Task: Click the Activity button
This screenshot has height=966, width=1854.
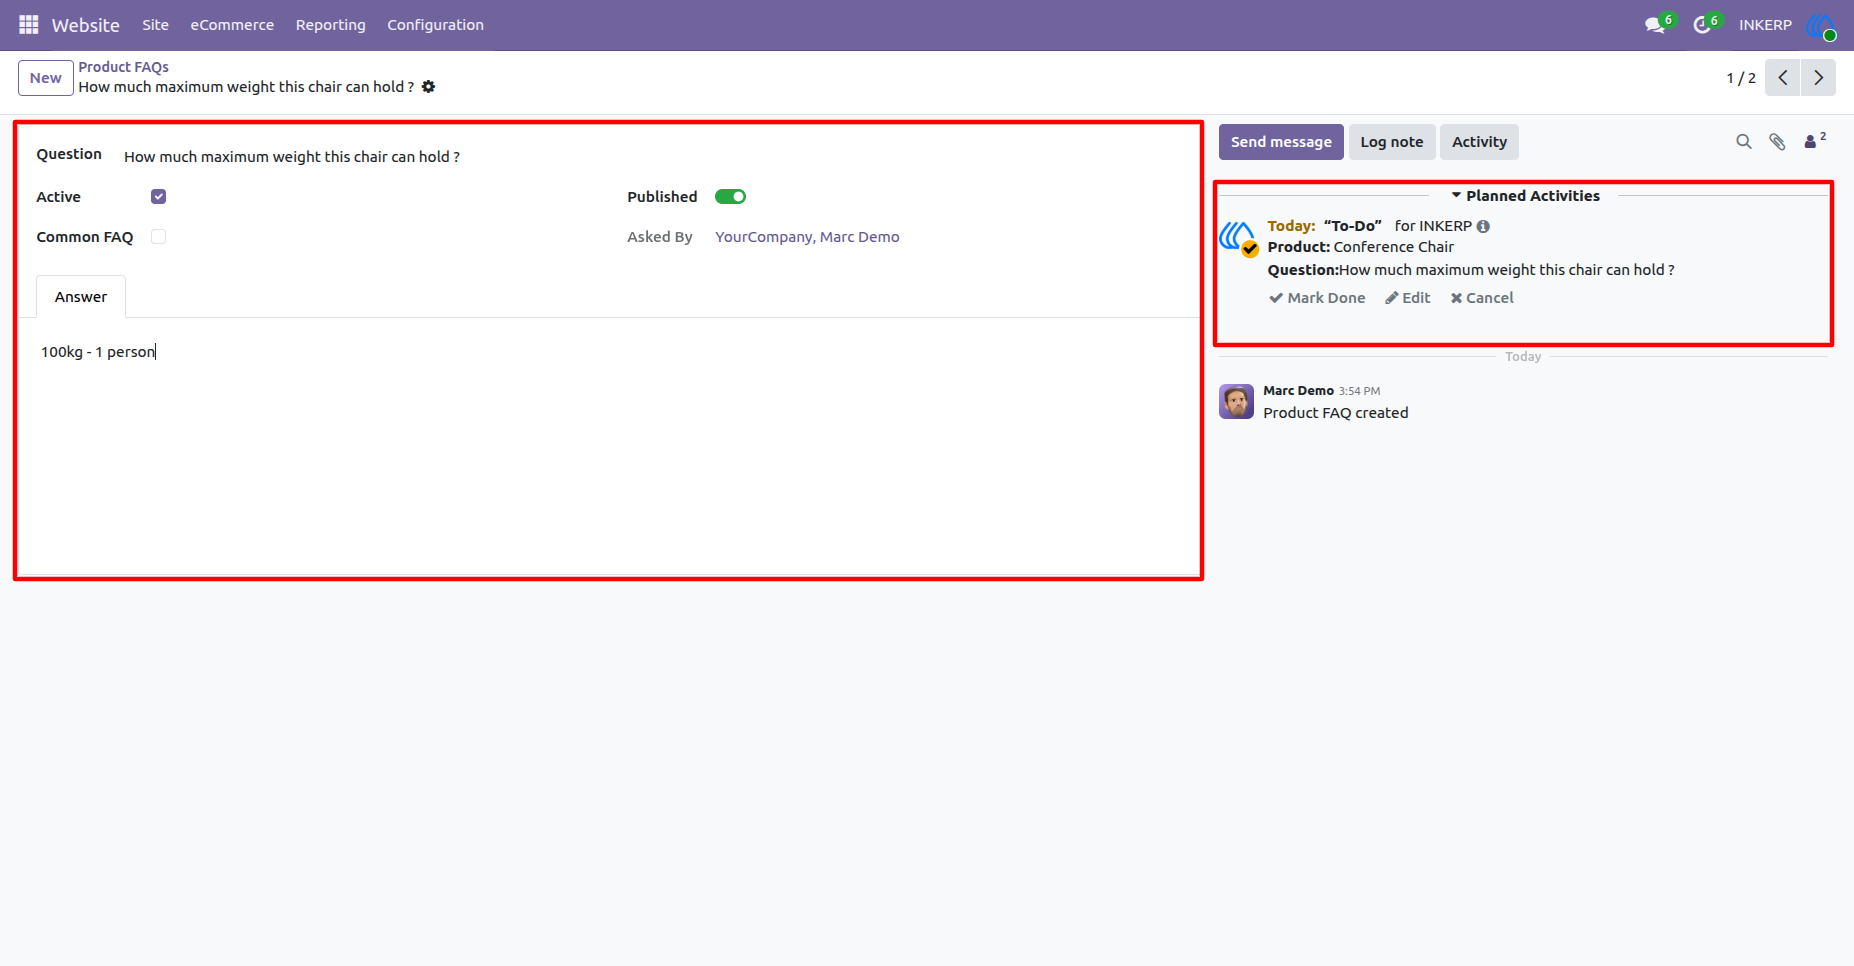Action: 1479,142
